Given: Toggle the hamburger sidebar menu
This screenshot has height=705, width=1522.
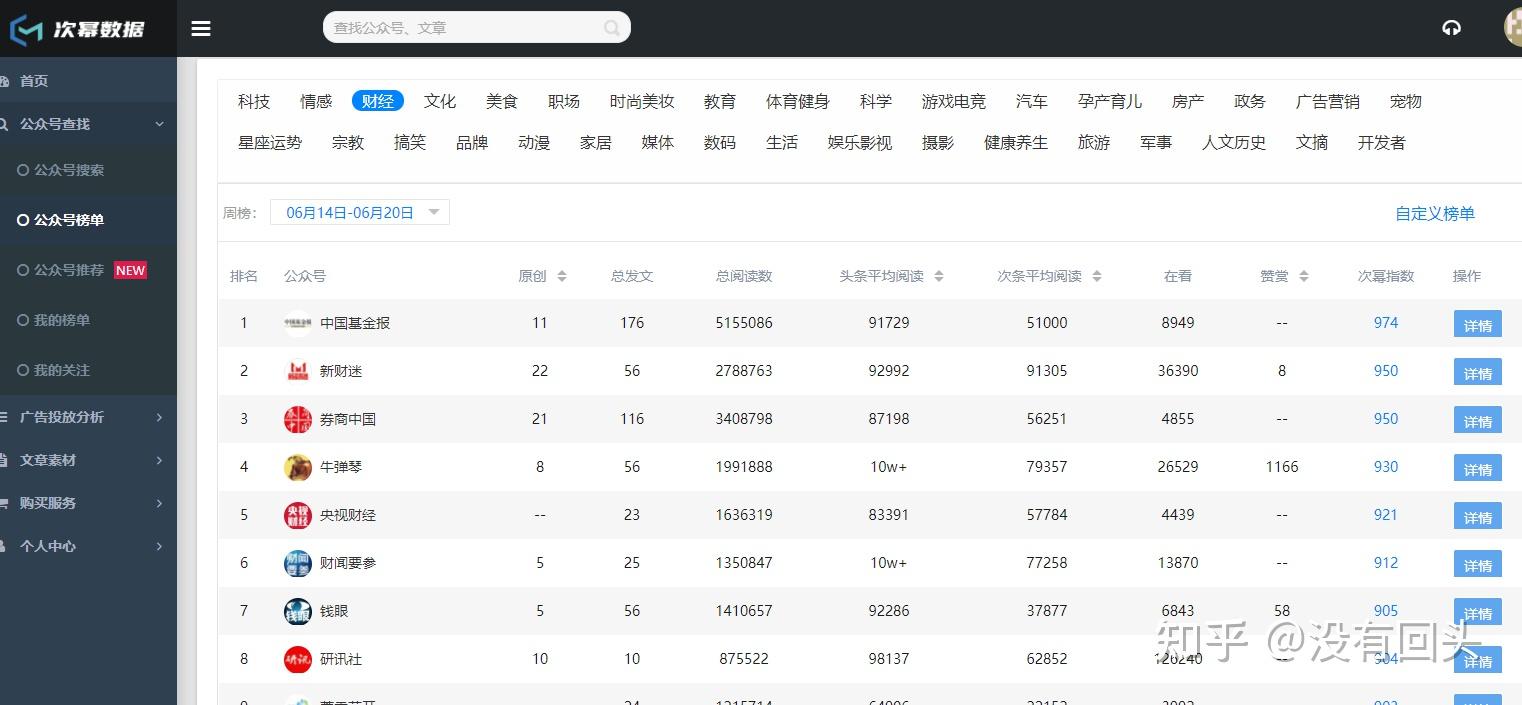Looking at the screenshot, I should click(x=201, y=28).
